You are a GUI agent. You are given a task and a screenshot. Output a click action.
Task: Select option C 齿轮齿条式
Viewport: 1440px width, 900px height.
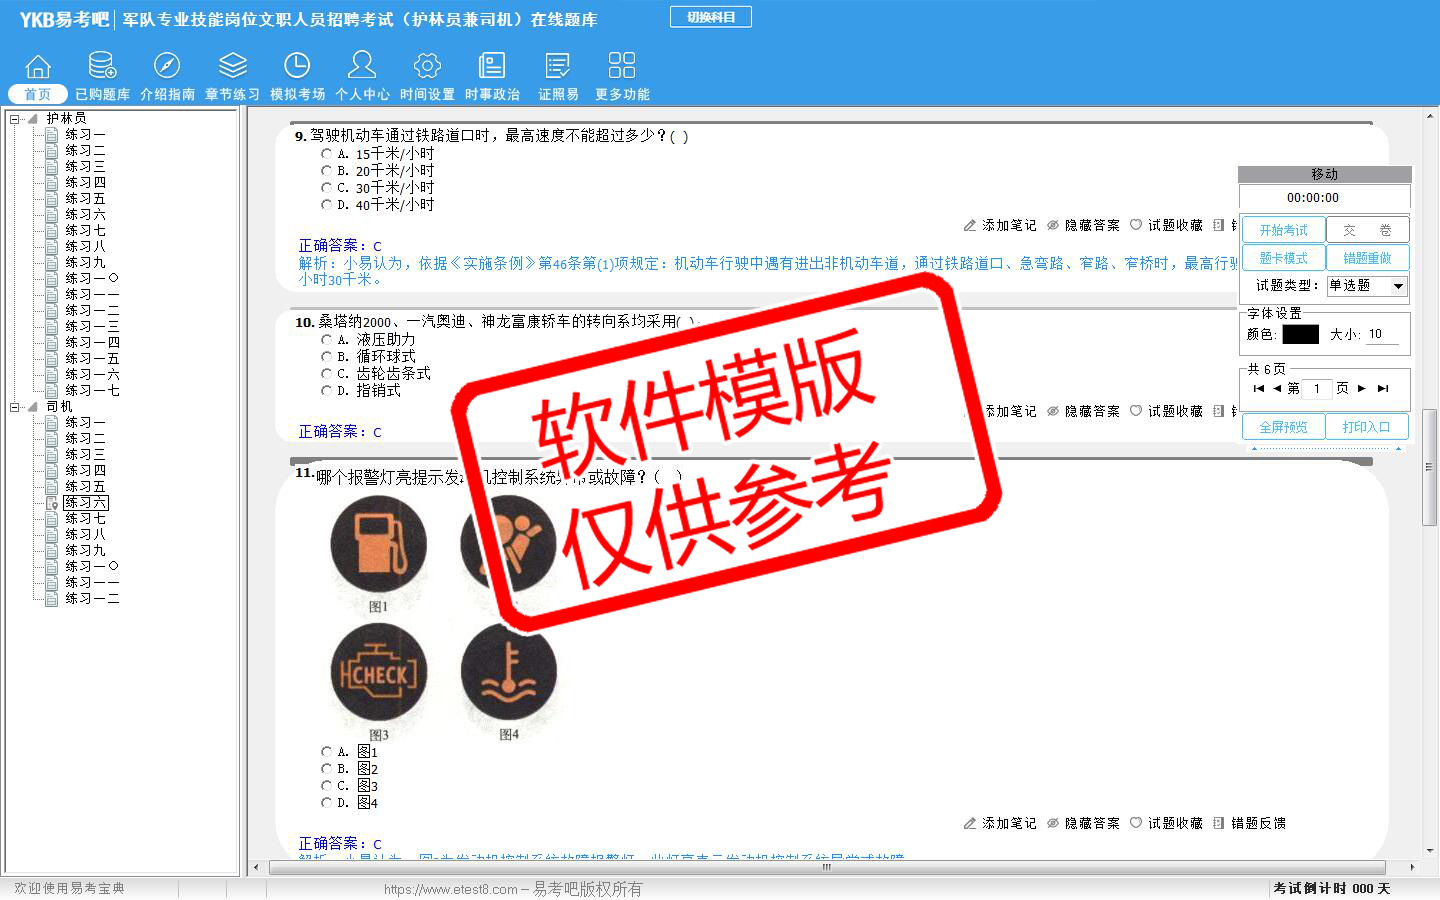[x=326, y=374]
